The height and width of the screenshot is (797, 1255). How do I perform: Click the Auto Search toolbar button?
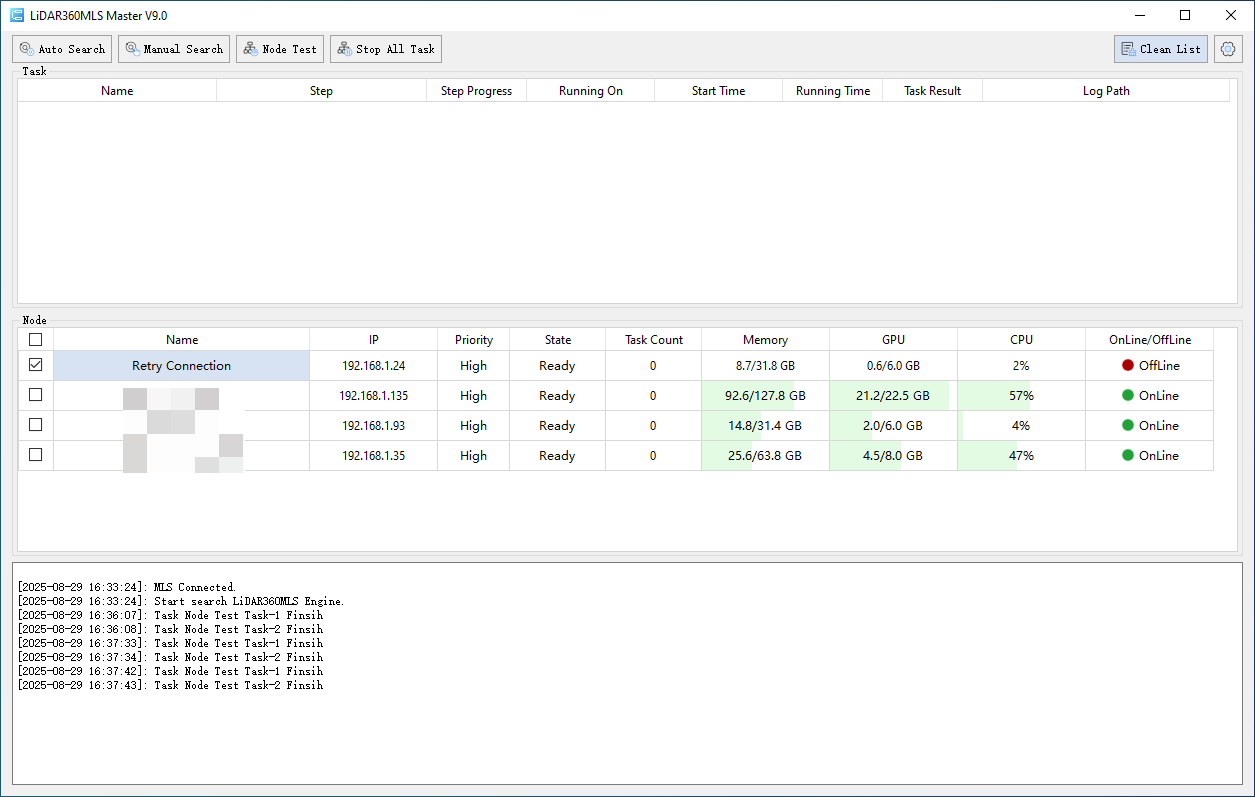tap(62, 49)
